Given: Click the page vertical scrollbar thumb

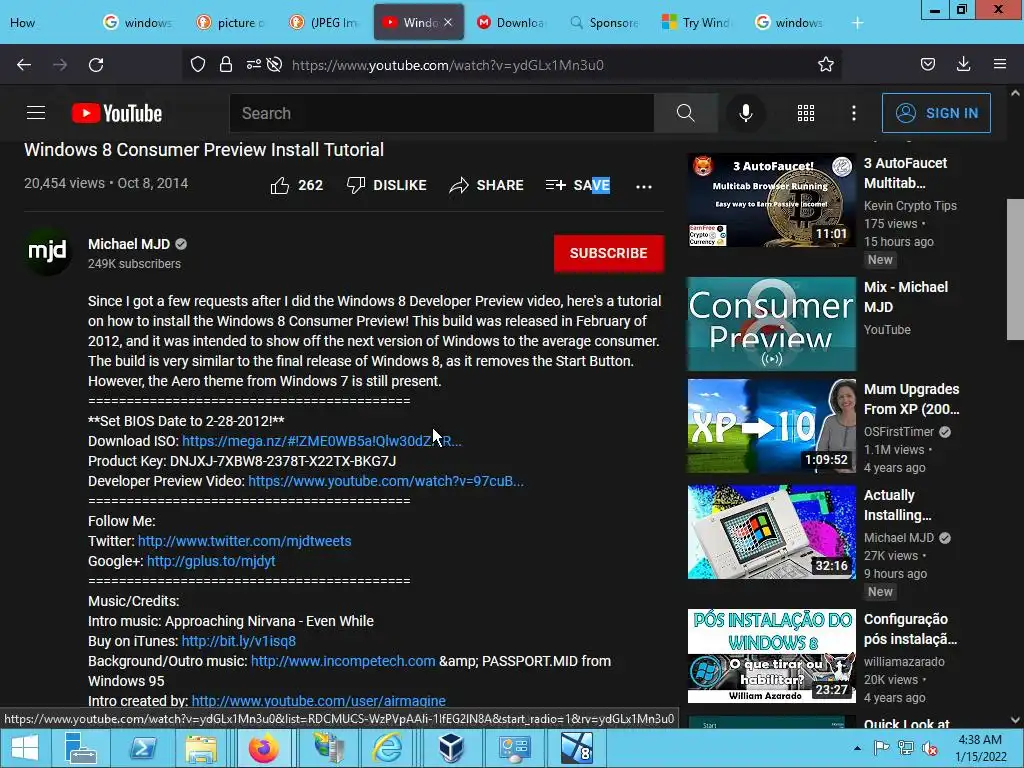Looking at the screenshot, I should pyautogui.click(x=1015, y=269).
